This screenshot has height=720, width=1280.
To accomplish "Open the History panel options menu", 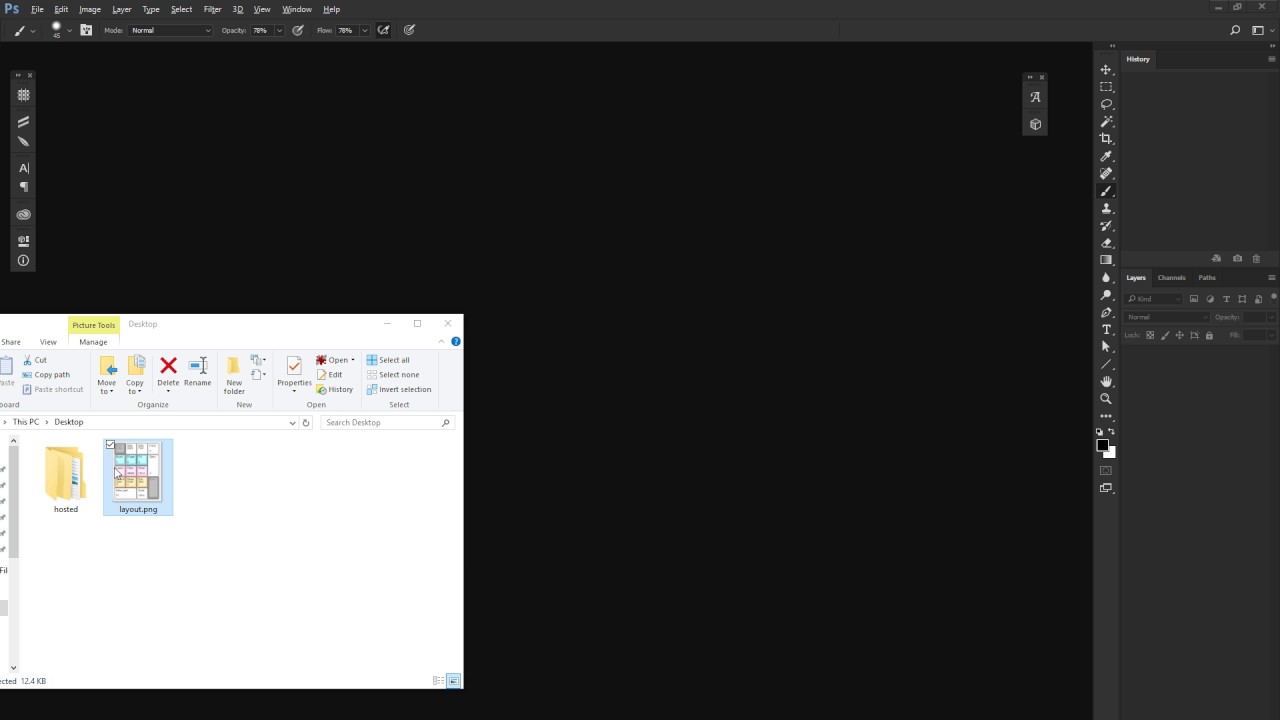I will [x=1271, y=59].
